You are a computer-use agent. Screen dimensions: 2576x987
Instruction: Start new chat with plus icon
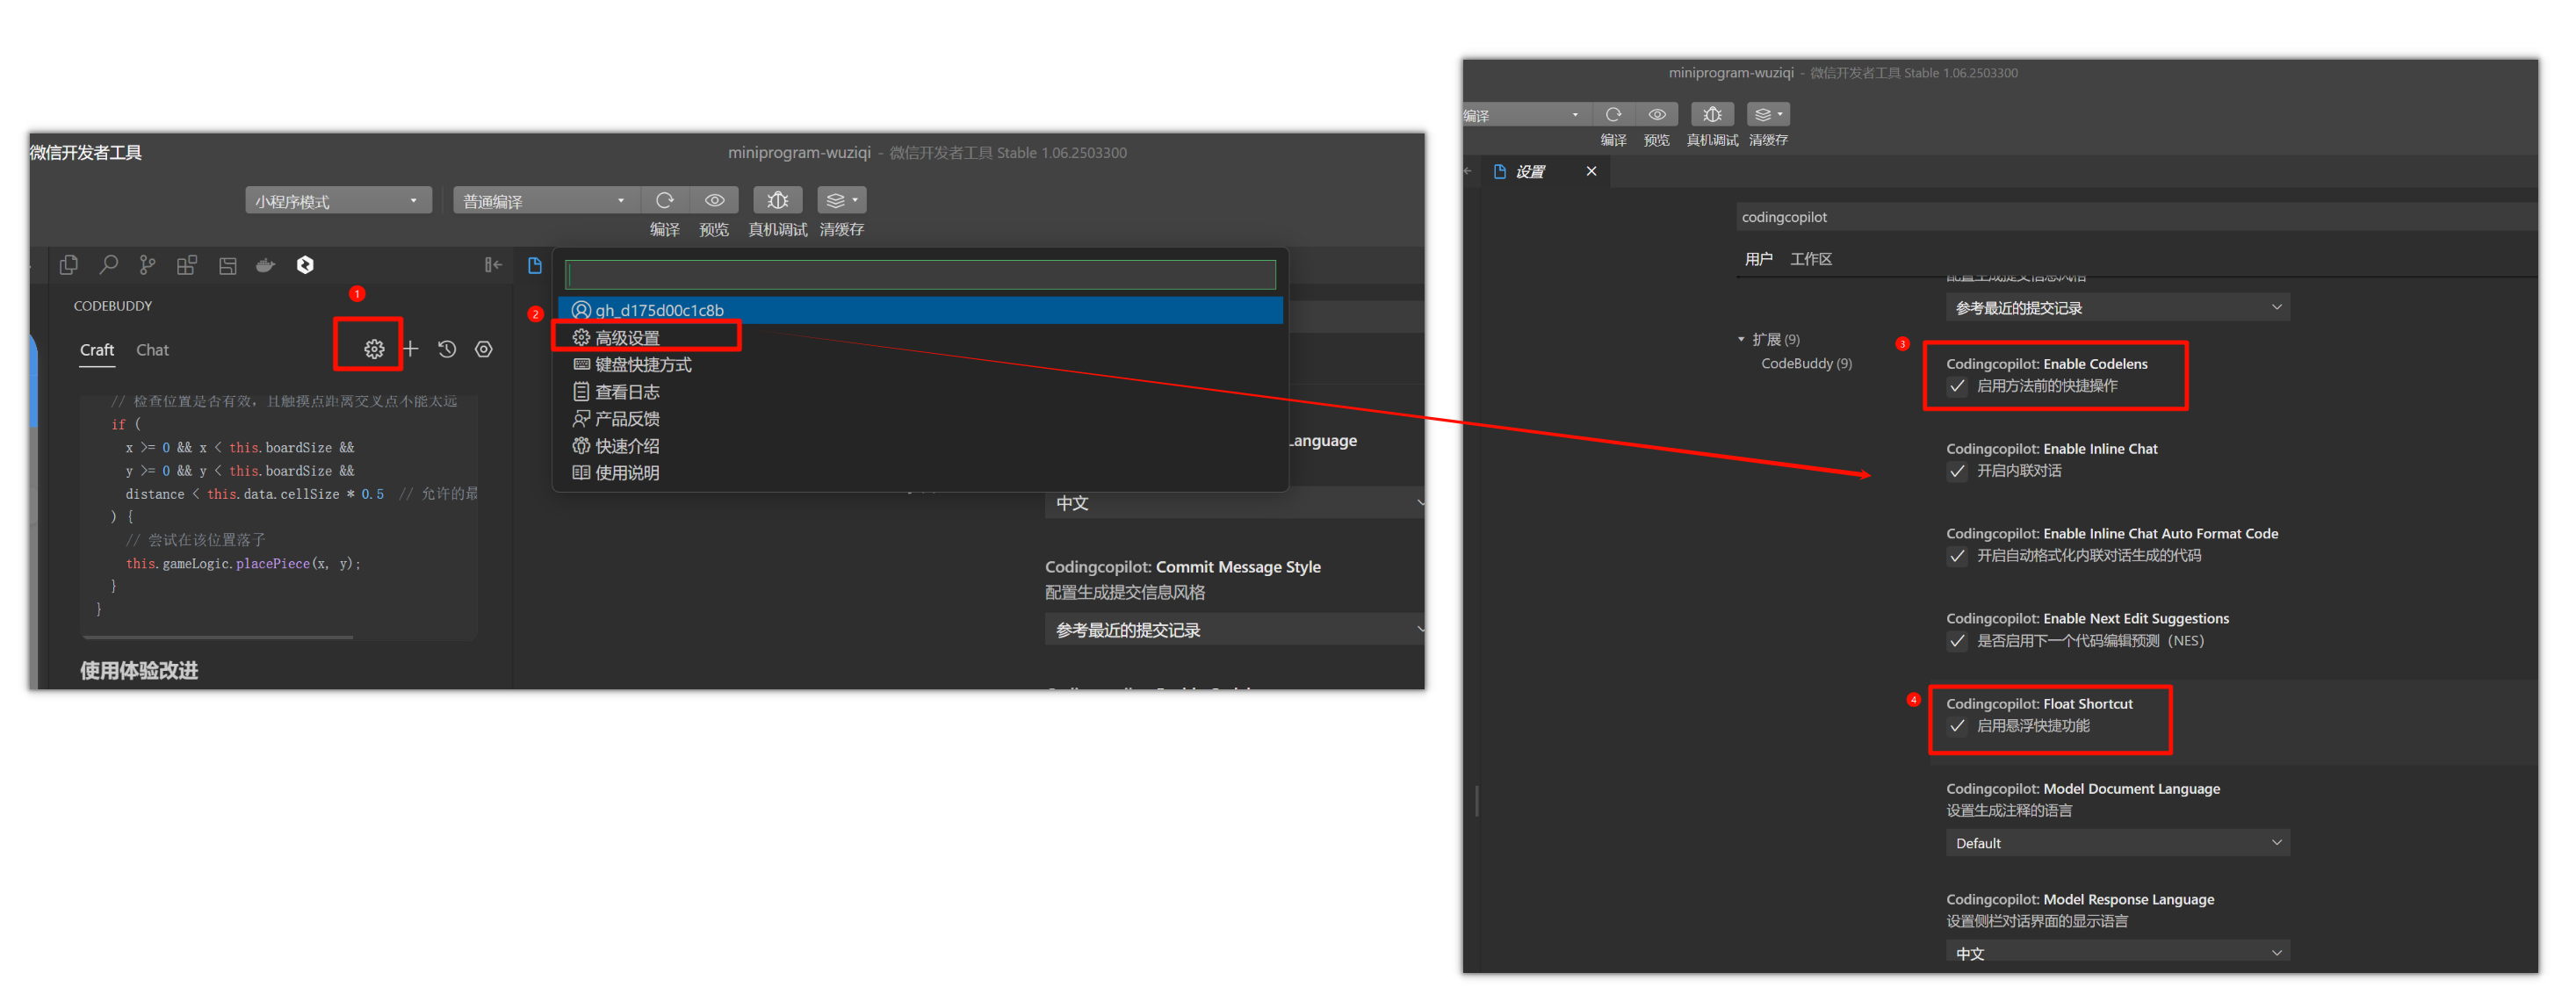[x=411, y=349]
